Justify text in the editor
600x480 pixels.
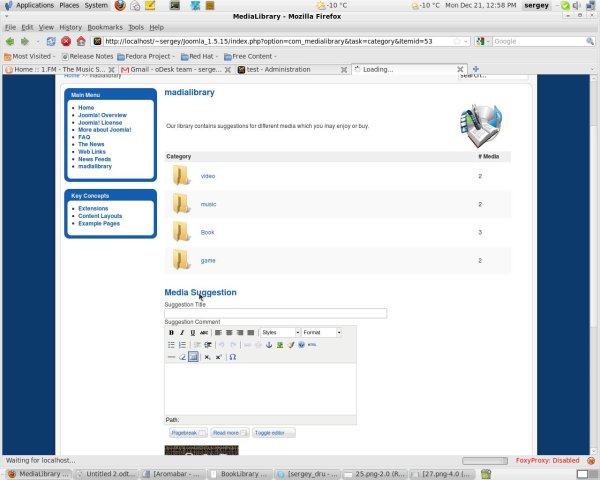click(251, 333)
